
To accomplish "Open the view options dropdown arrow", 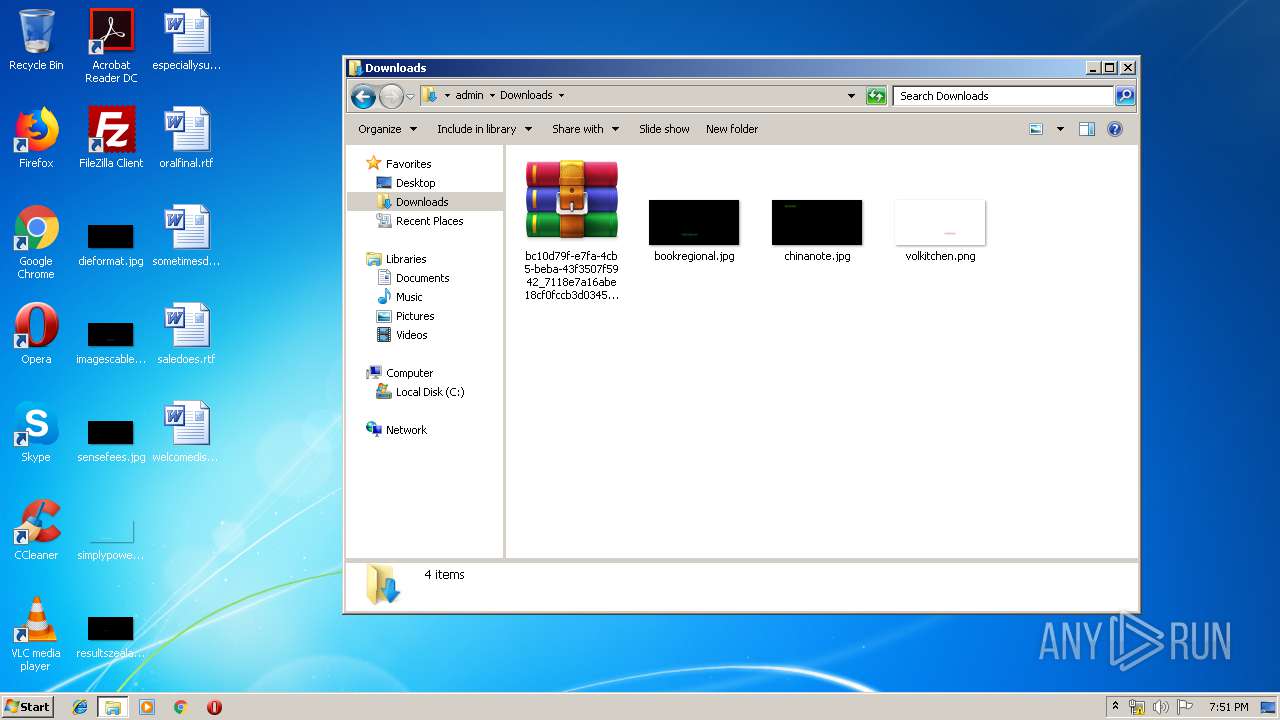I will tap(1060, 129).
